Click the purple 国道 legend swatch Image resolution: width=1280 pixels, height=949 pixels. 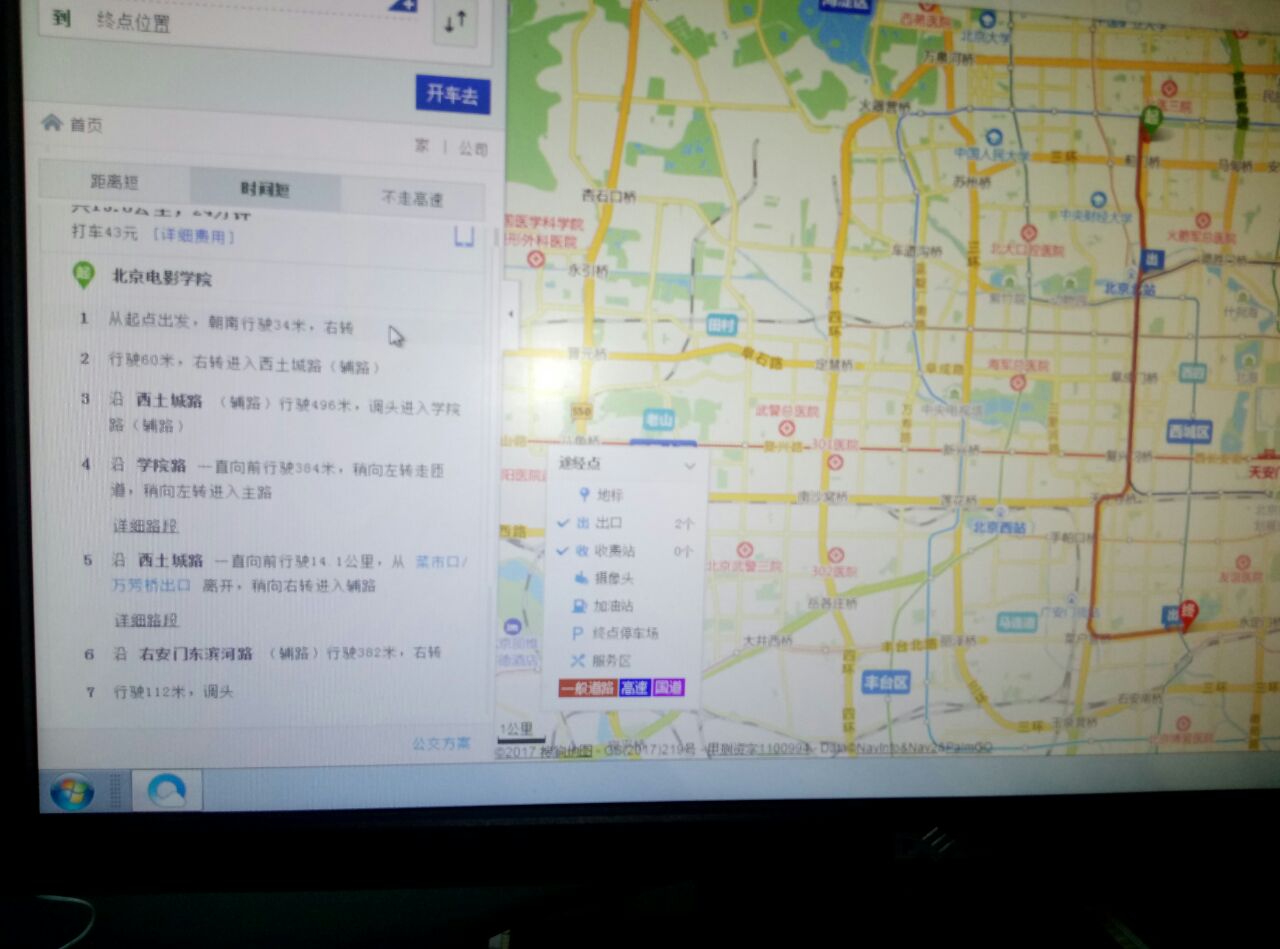[x=668, y=688]
